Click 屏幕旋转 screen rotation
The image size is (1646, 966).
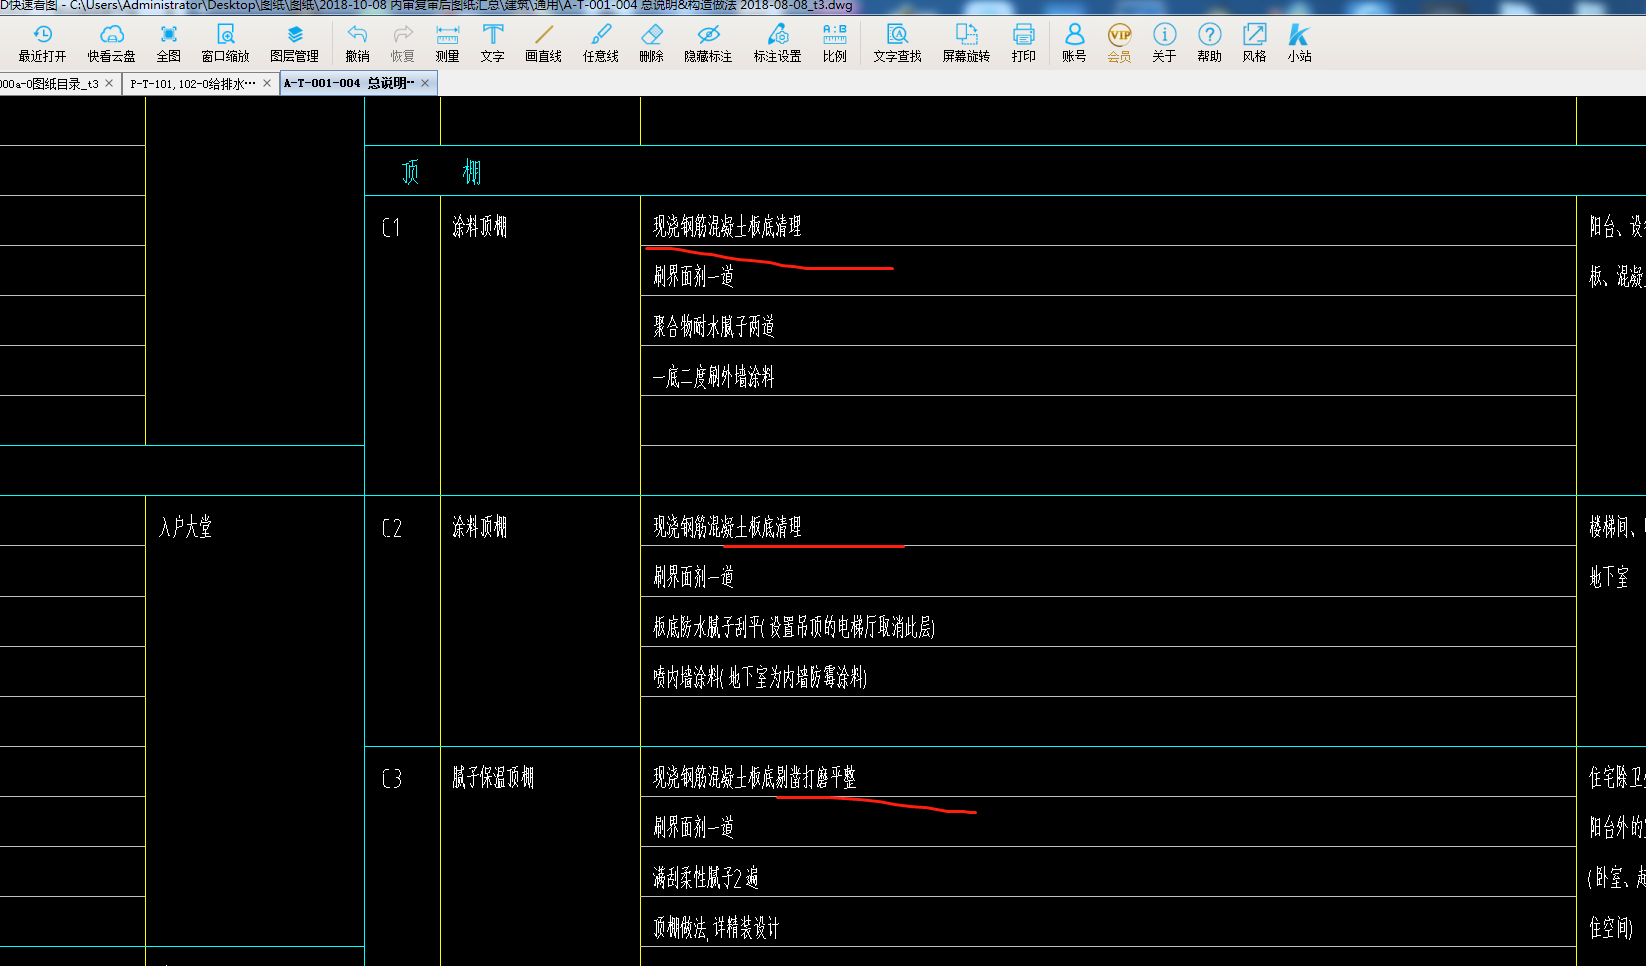966,44
